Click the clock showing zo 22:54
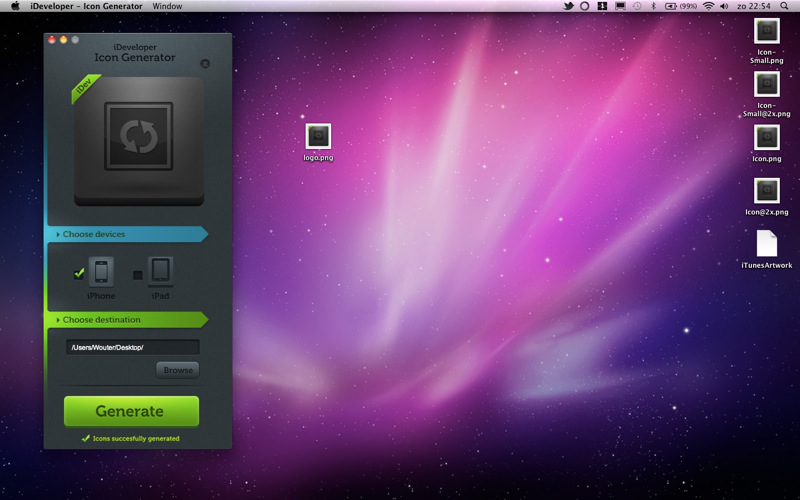The height and width of the screenshot is (500, 800). pos(754,6)
